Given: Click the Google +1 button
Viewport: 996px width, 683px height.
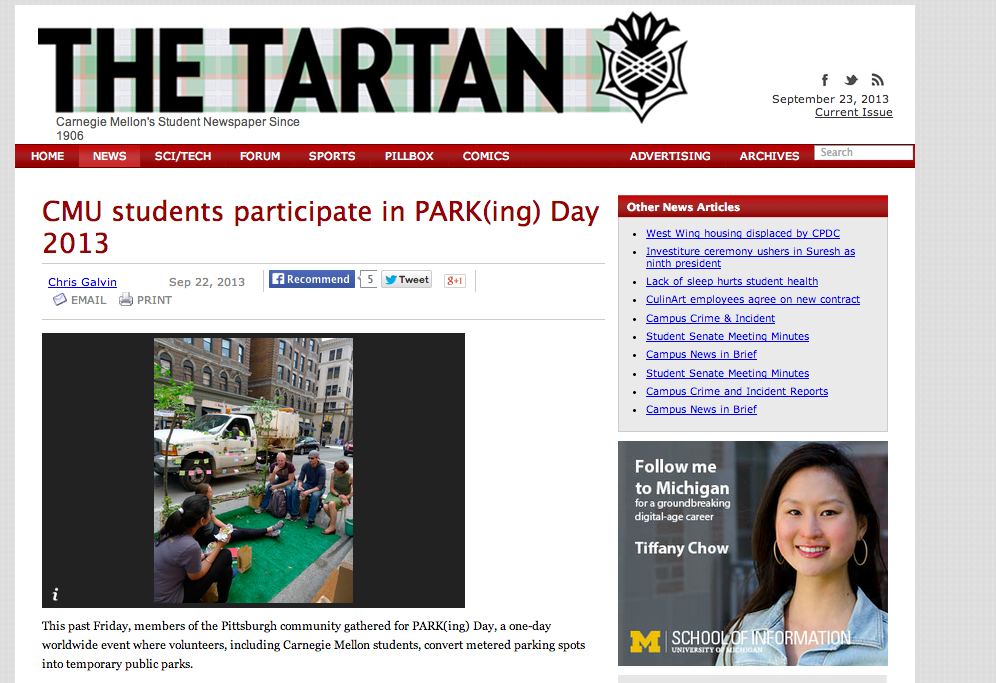Looking at the screenshot, I should 455,280.
